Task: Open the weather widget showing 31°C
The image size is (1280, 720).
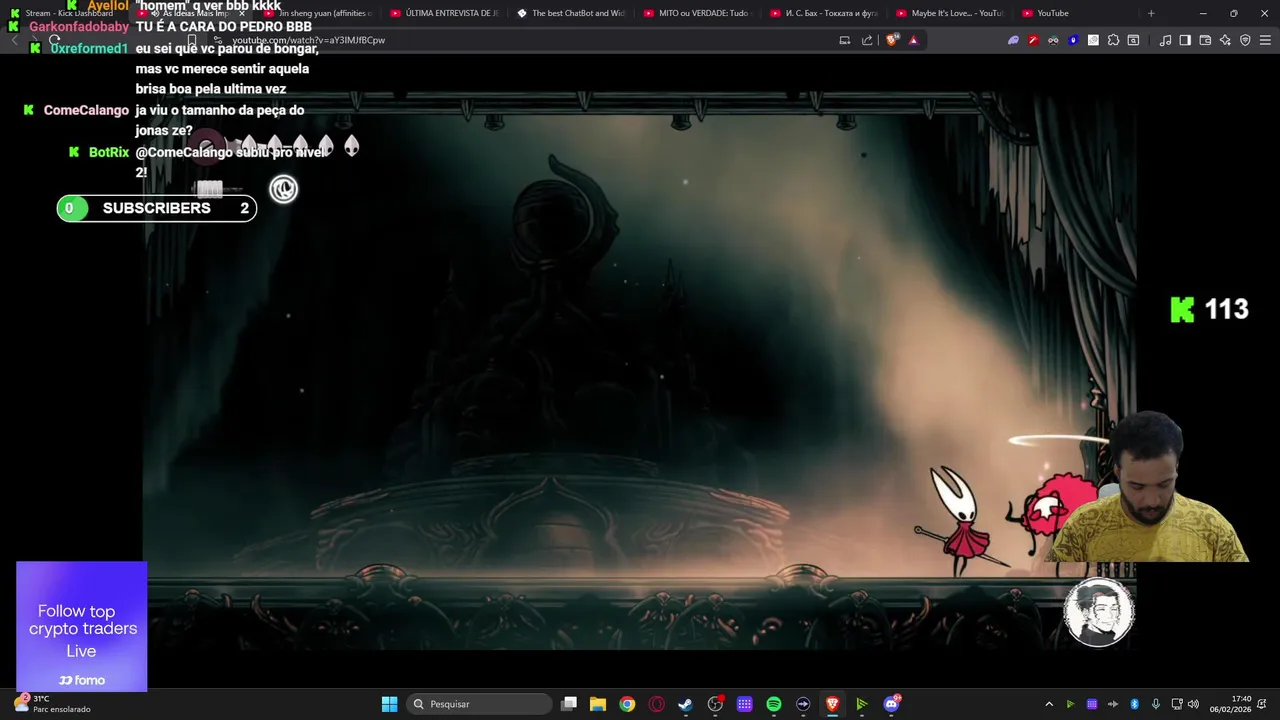Action: click(52, 704)
